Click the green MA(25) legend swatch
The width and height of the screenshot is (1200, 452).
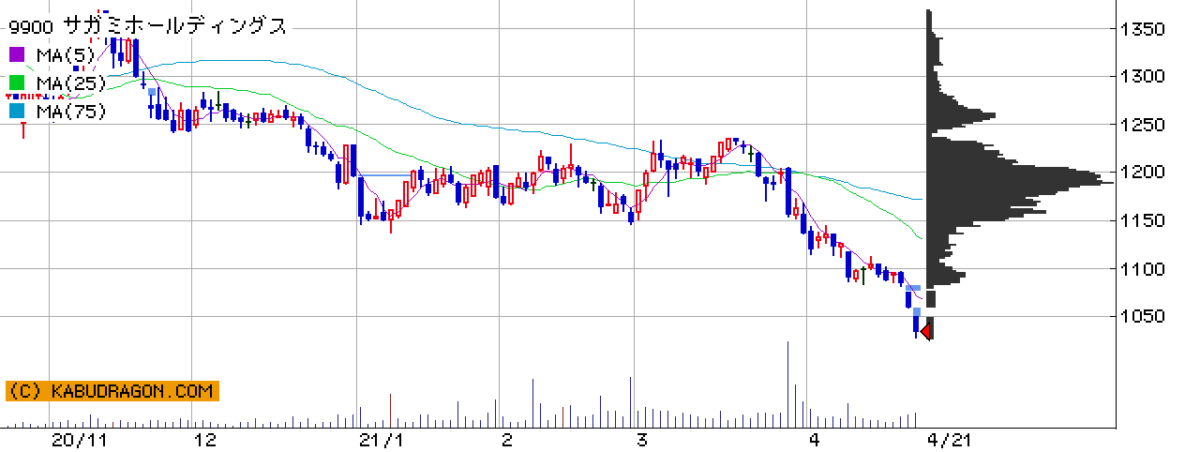[x=17, y=83]
